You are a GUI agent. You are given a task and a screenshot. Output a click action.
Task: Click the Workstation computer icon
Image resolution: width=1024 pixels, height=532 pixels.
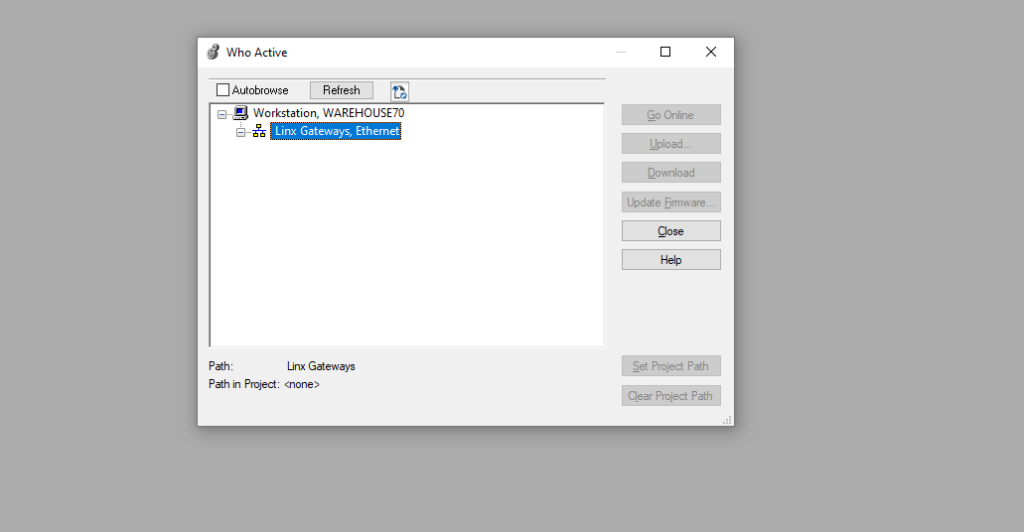tap(240, 113)
